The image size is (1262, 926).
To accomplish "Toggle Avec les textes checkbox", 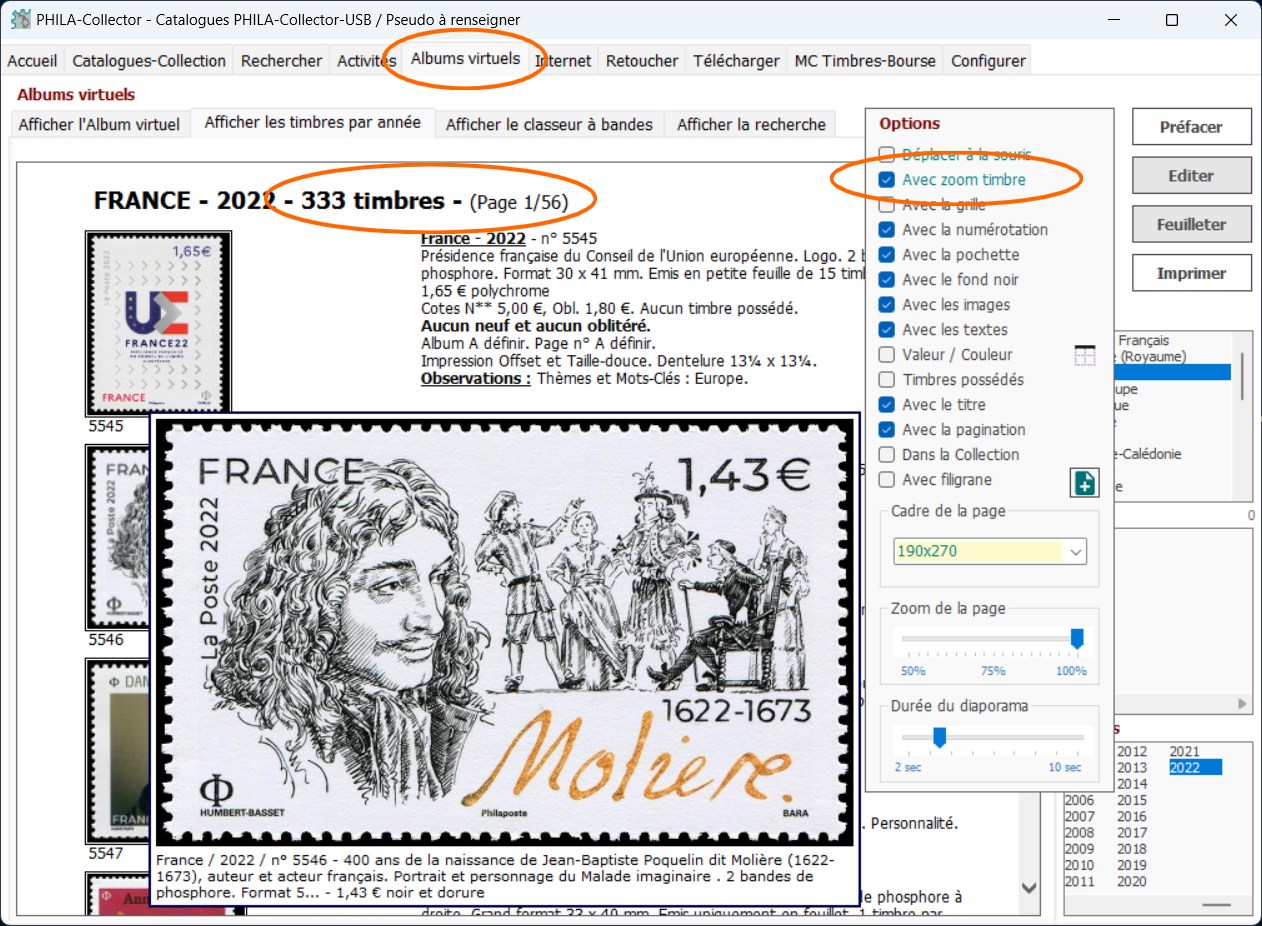I will pyautogui.click(x=886, y=330).
